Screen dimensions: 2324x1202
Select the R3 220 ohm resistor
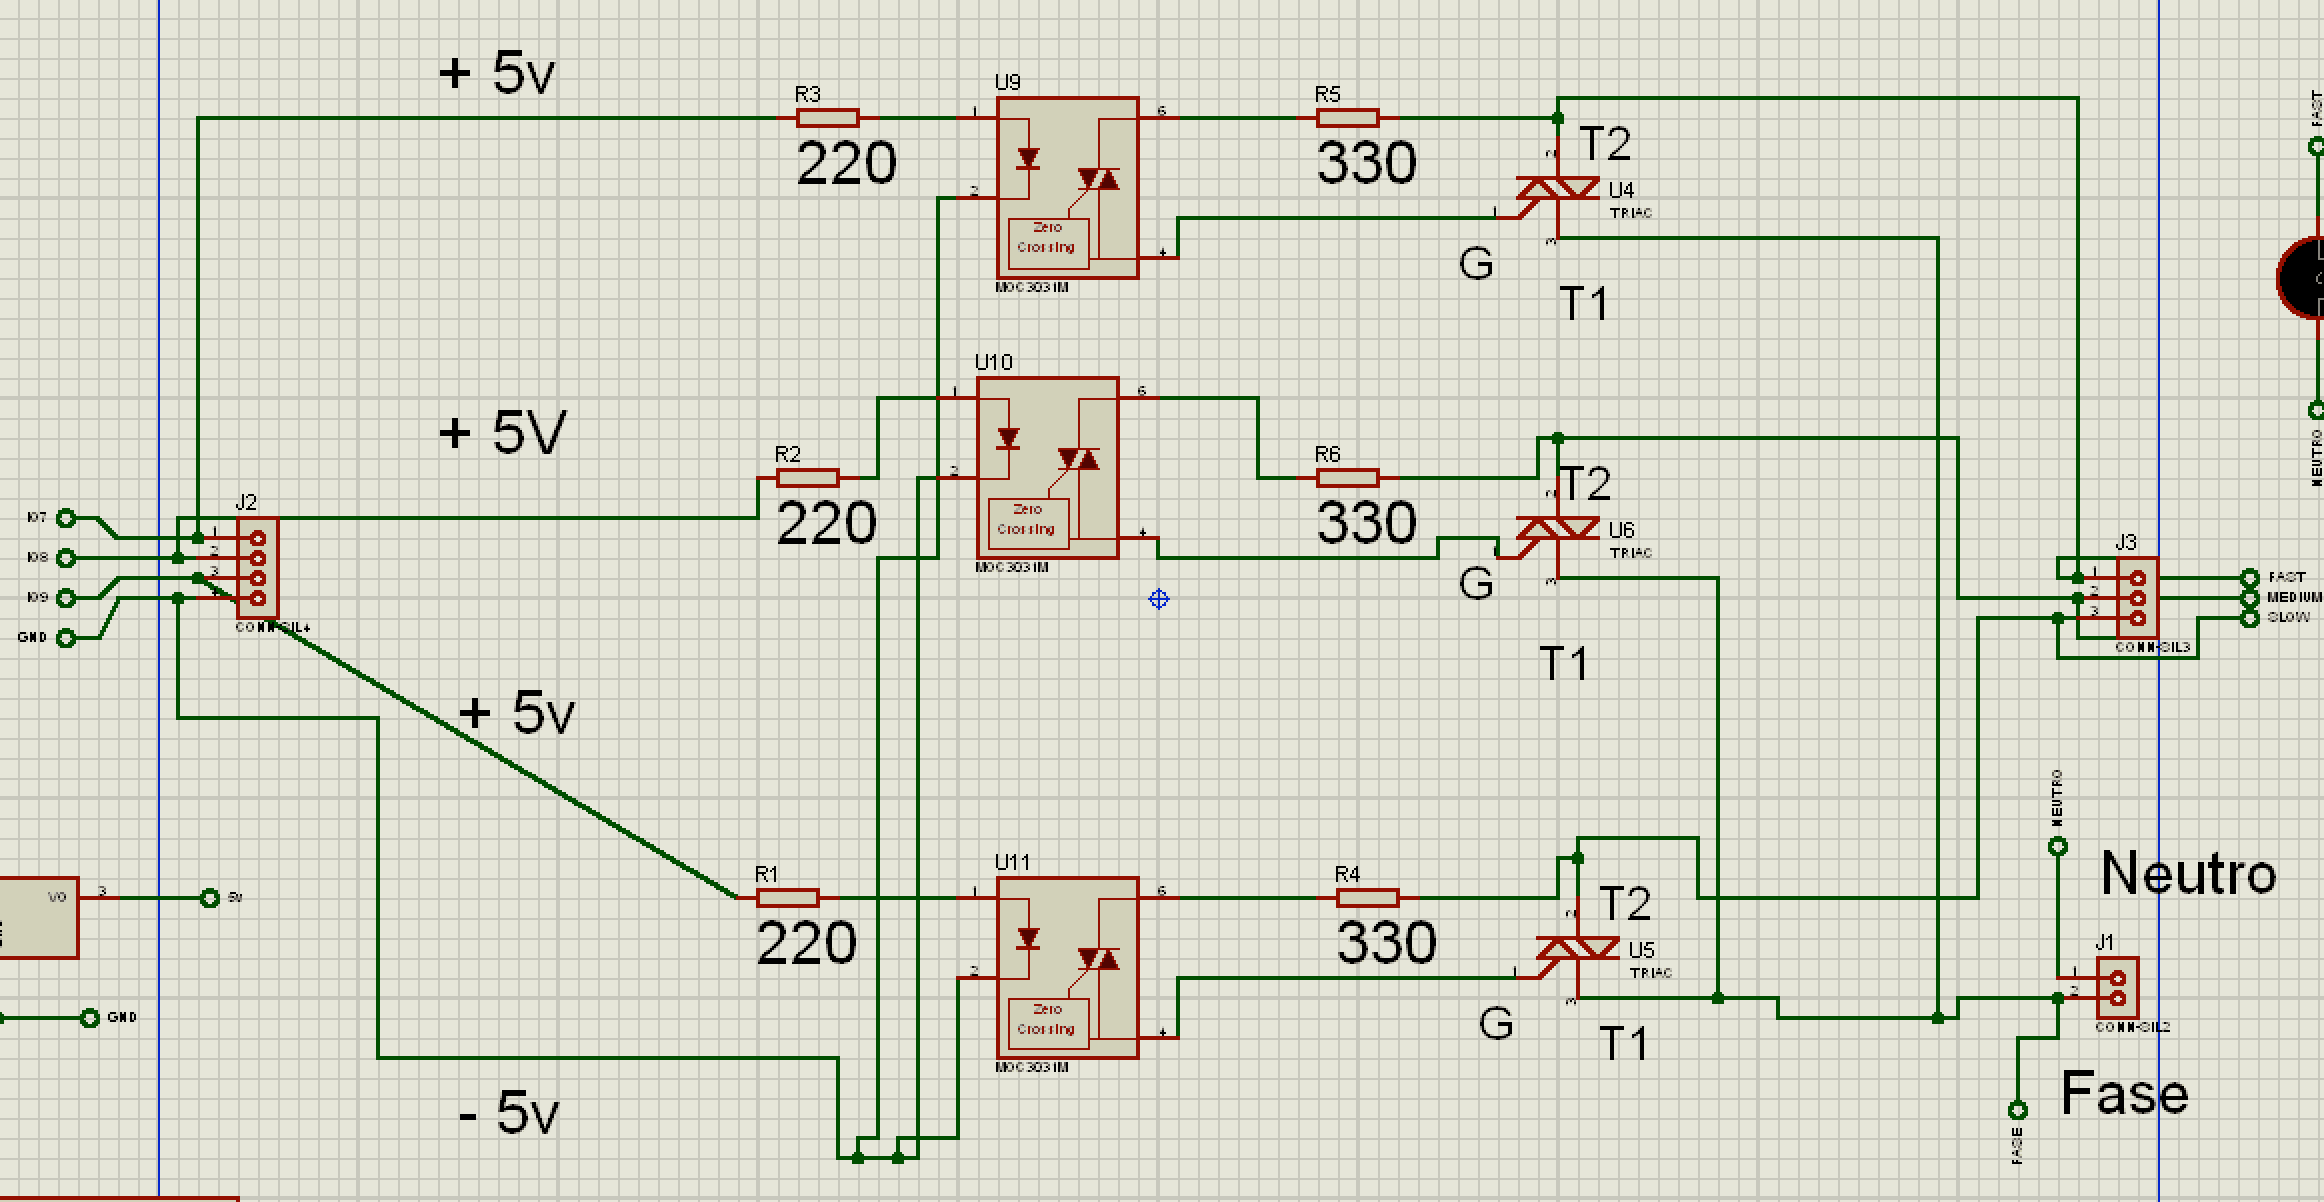point(827,118)
